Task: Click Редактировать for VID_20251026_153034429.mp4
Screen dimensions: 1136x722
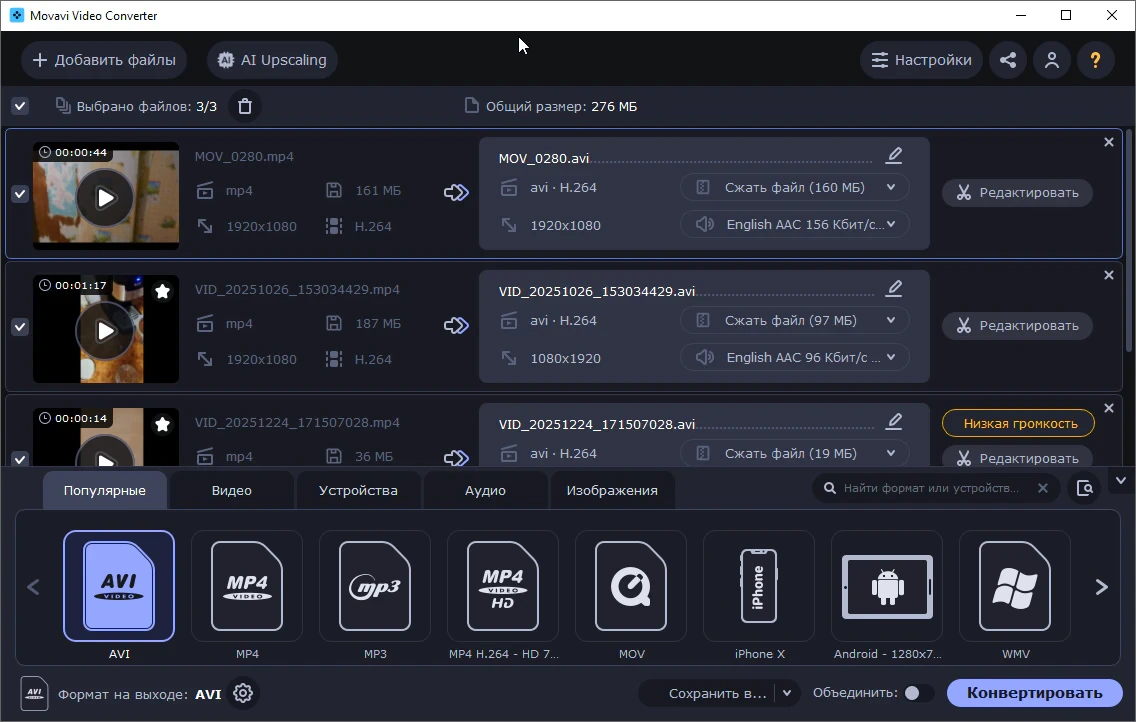Action: 1017,326
